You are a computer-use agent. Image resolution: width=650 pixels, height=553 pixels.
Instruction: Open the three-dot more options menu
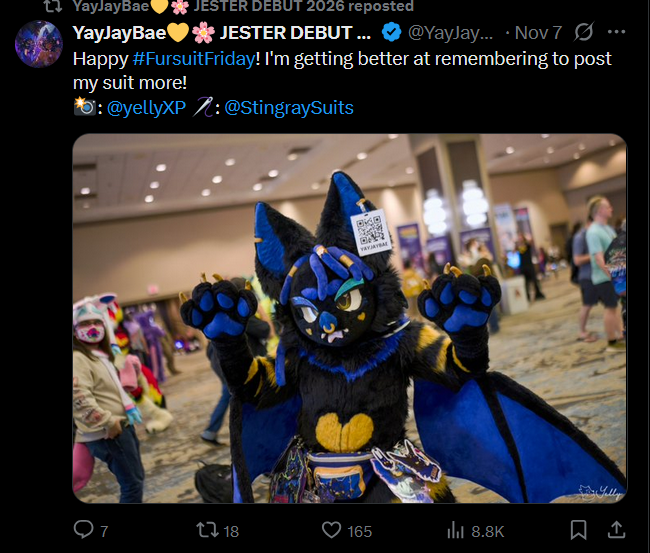tap(616, 32)
